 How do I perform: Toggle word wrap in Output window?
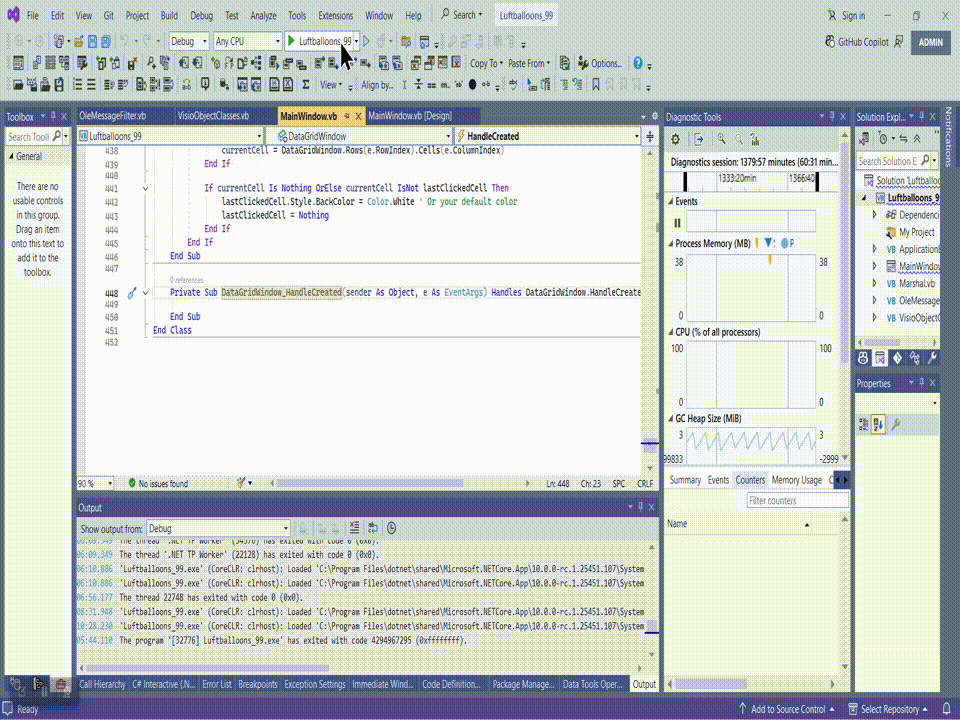click(372, 528)
